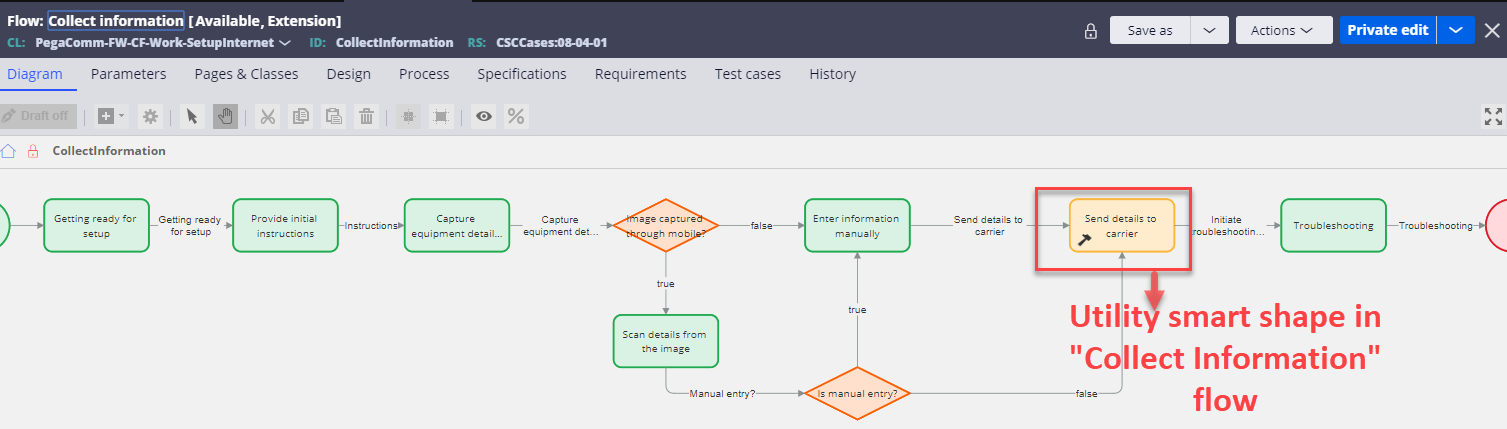Viewport: 1507px width, 429px height.
Task: Open flow properties gear icon
Action: [x=150, y=116]
